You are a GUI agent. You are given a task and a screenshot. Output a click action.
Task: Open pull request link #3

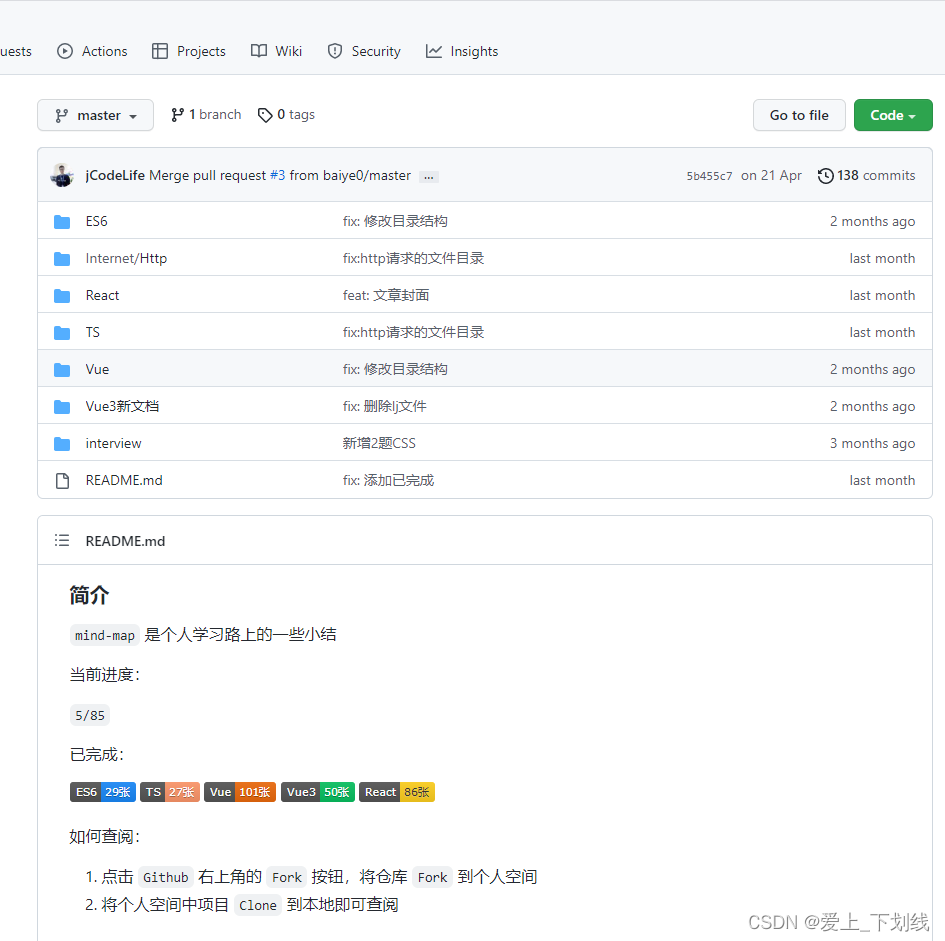click(277, 175)
